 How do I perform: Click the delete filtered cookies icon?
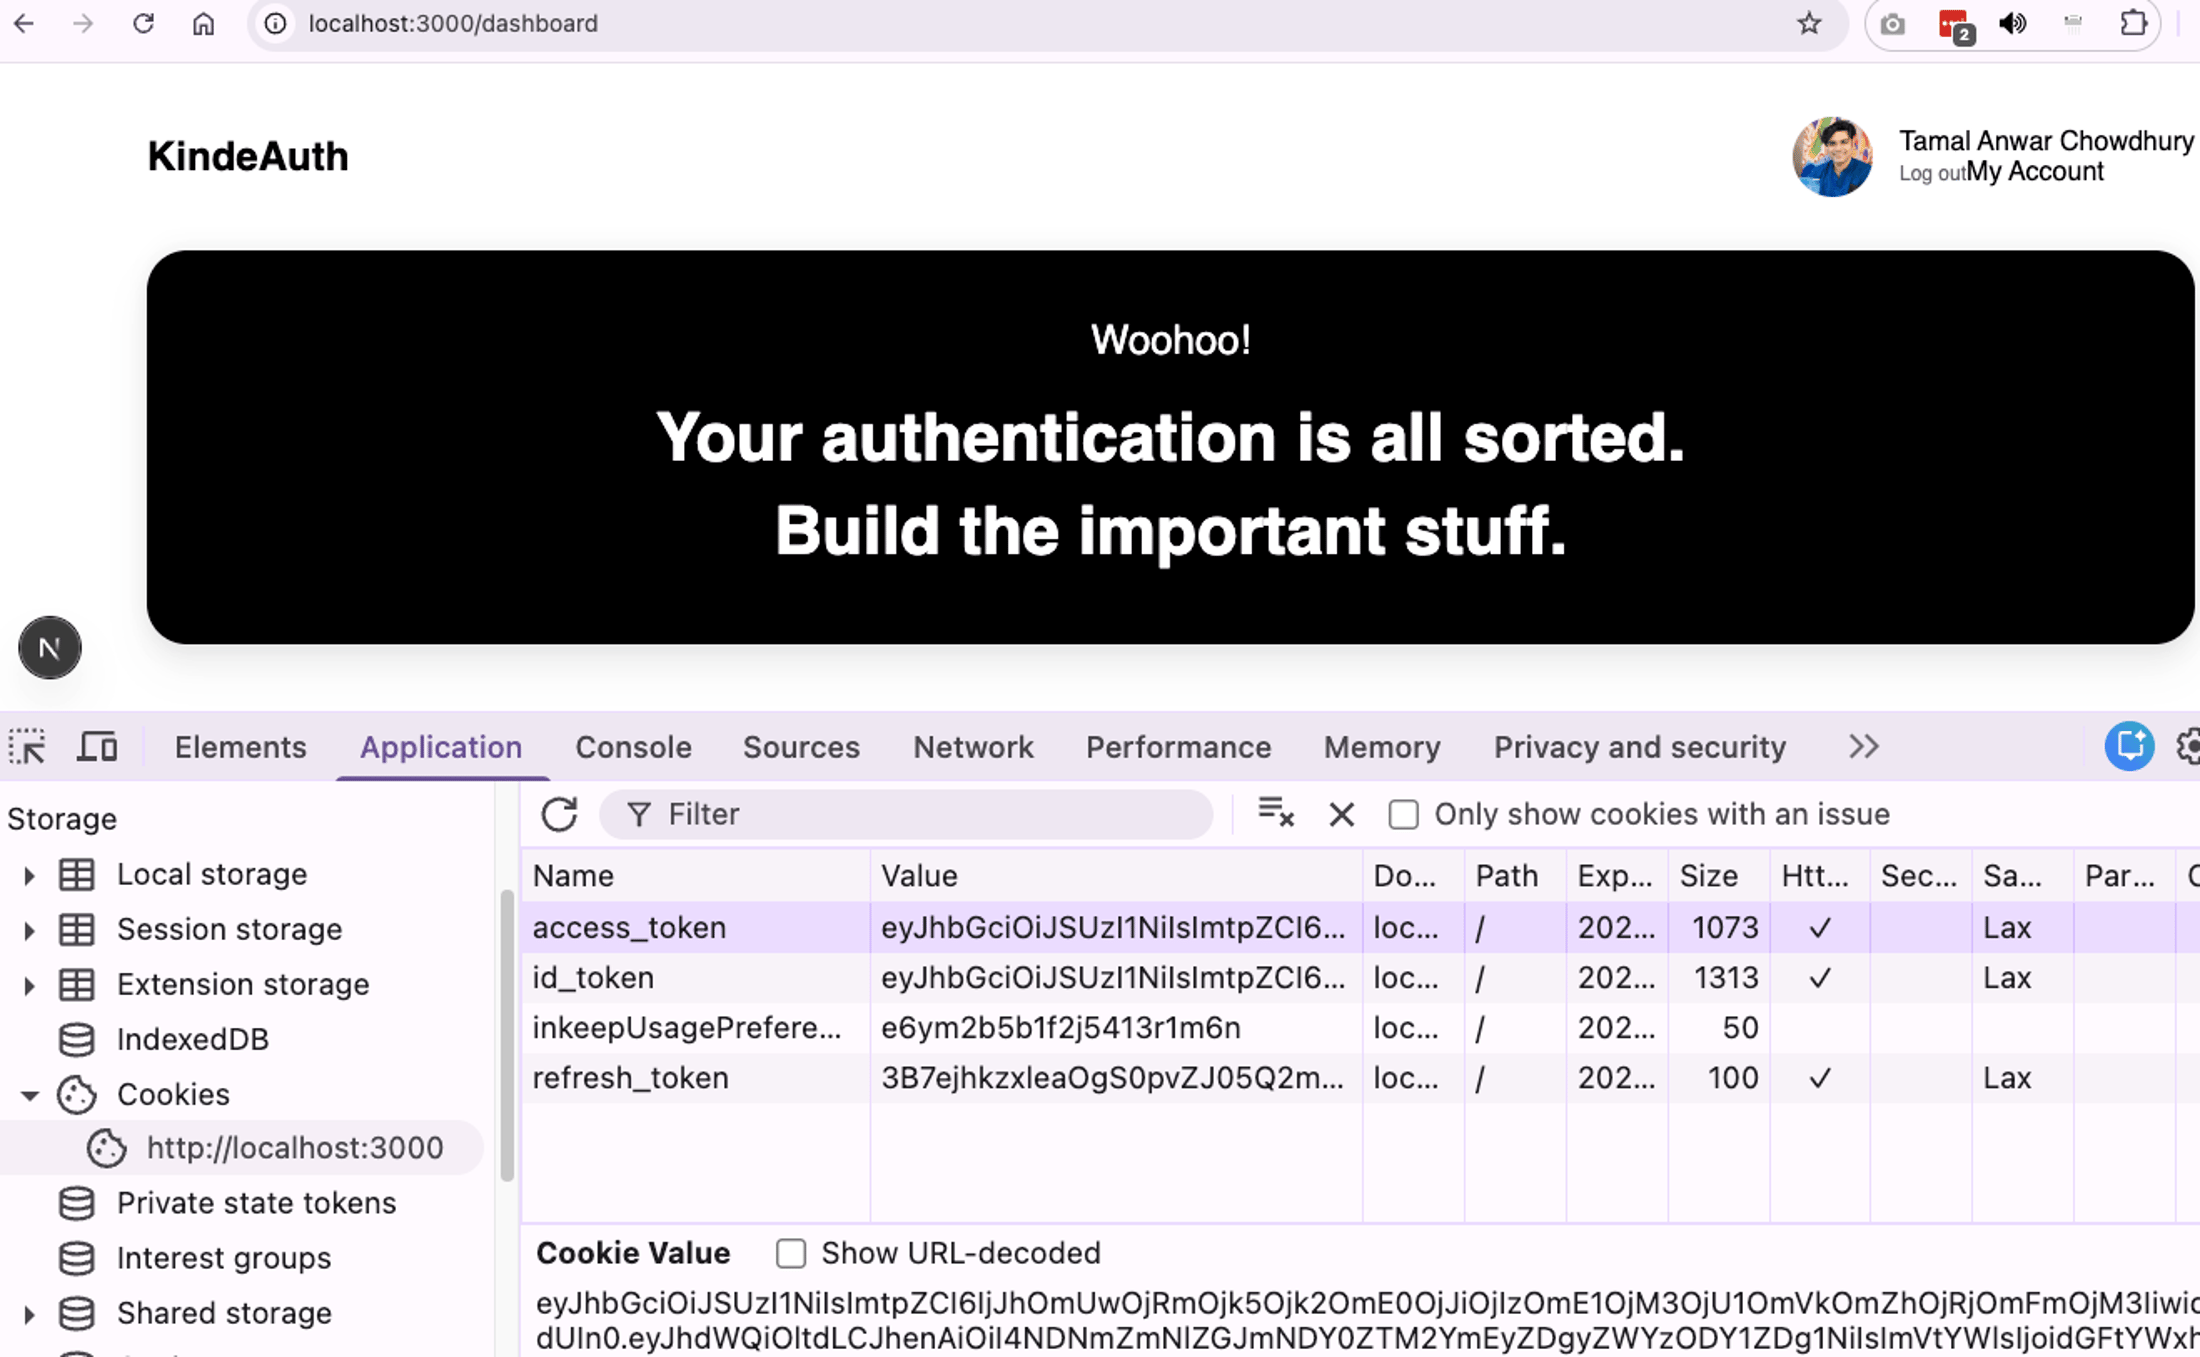[1274, 814]
